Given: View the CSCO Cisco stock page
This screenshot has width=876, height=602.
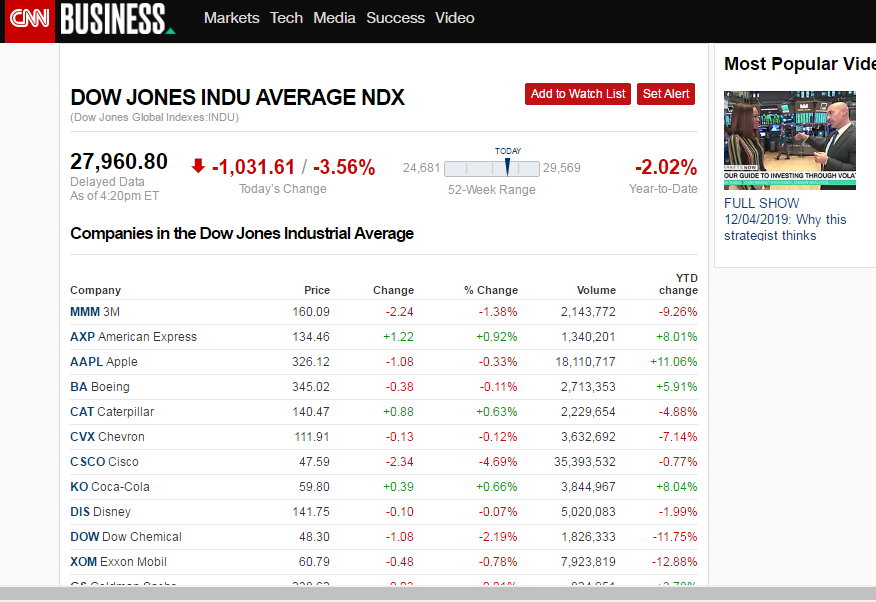Looking at the screenshot, I should point(104,462).
